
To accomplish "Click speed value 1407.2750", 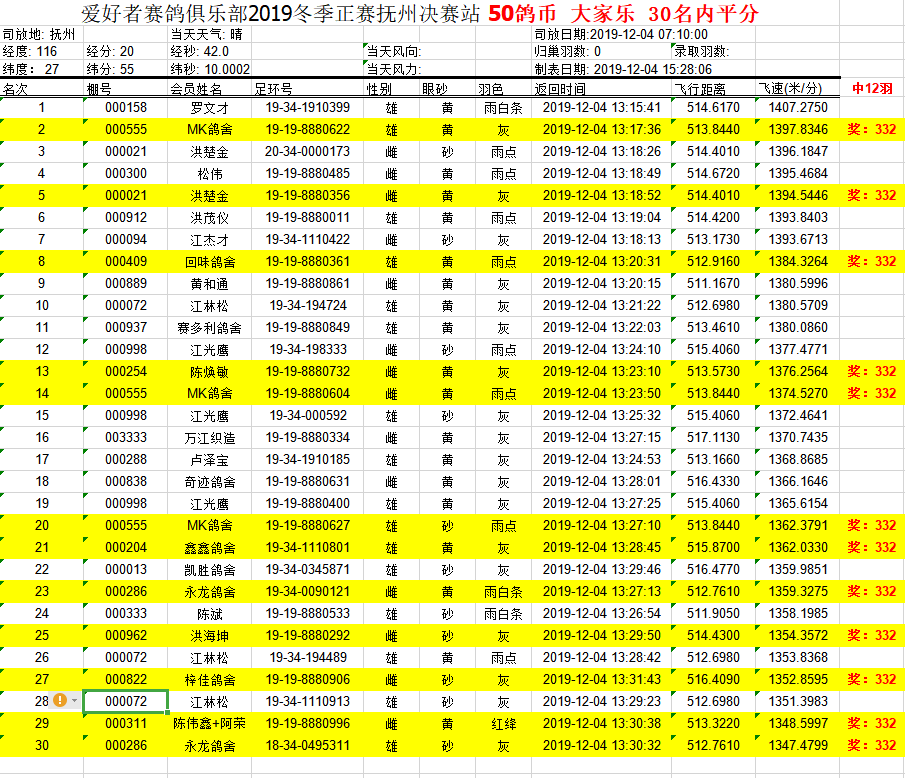I will (x=798, y=107).
